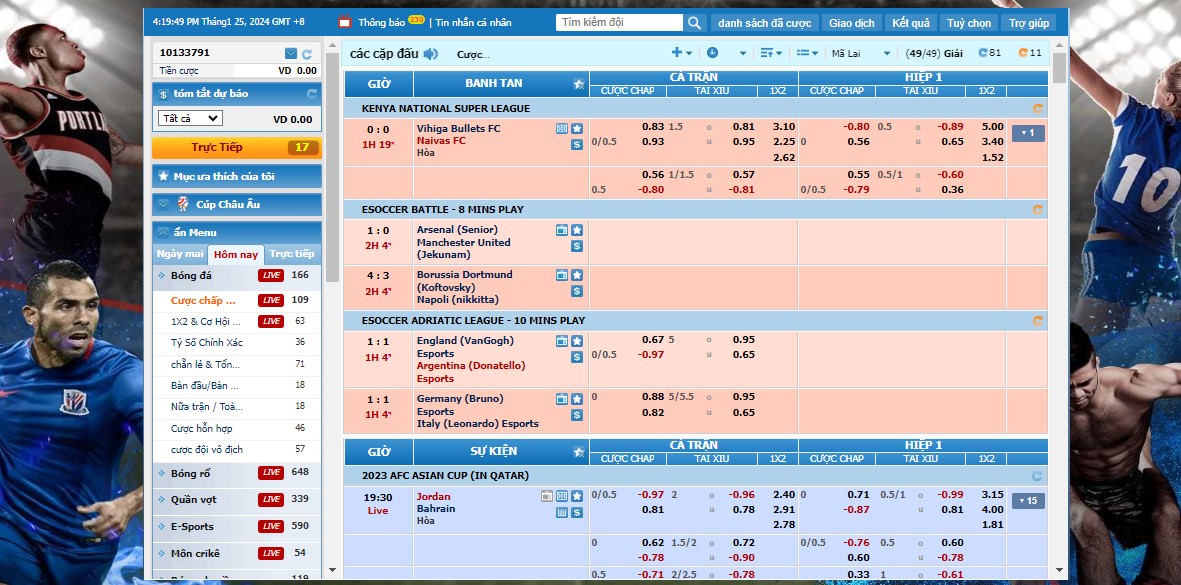Toggle all favorites star in SỰ KIỆN header

pyautogui.click(x=578, y=452)
